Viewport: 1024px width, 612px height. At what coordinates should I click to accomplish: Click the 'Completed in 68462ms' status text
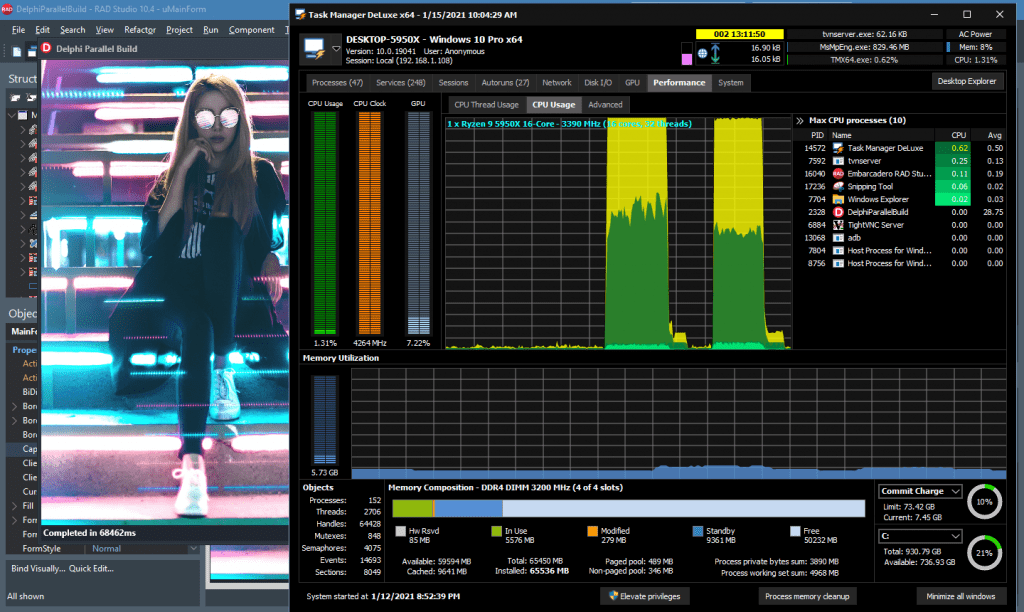[89, 533]
